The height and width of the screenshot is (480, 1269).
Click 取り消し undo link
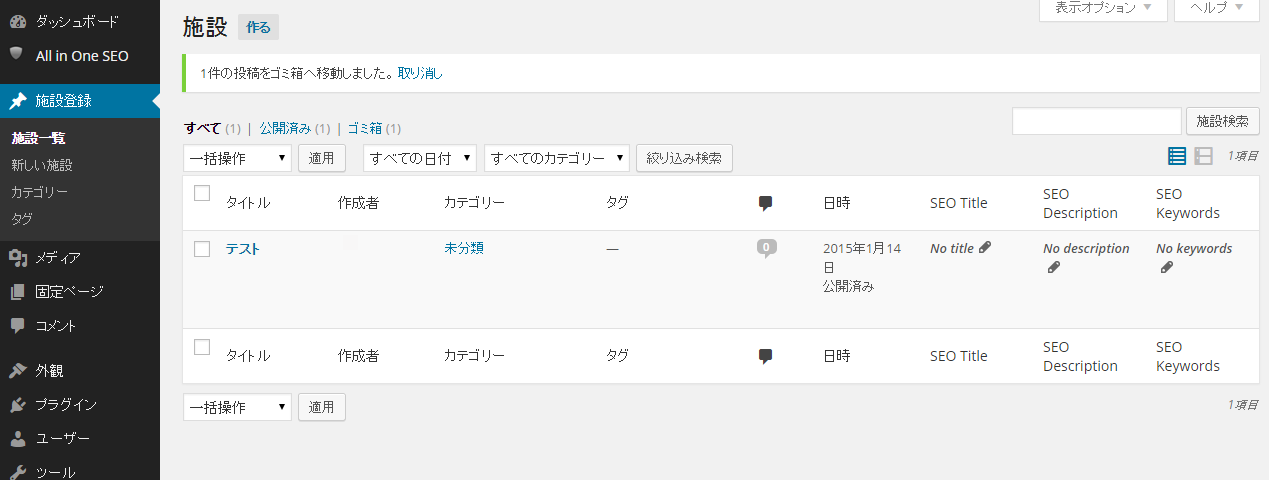pos(420,73)
